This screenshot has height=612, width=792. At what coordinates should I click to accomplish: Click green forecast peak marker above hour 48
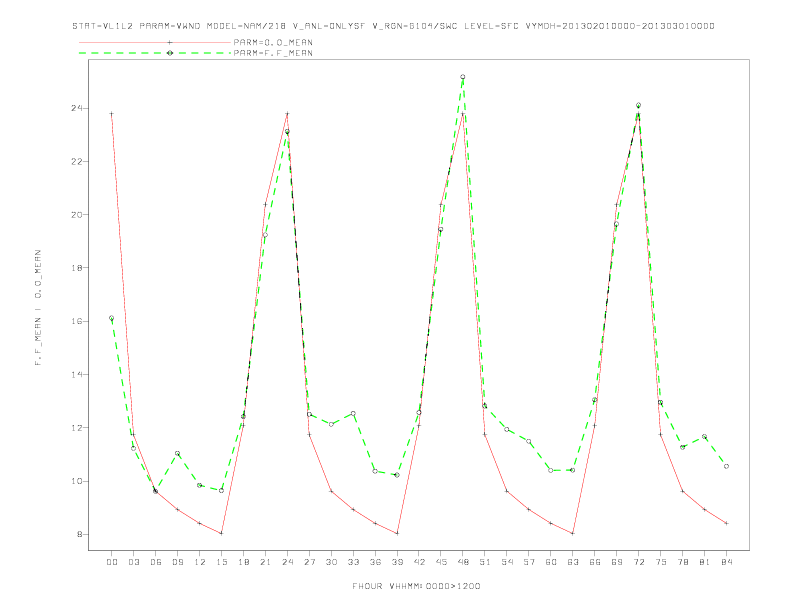point(463,77)
